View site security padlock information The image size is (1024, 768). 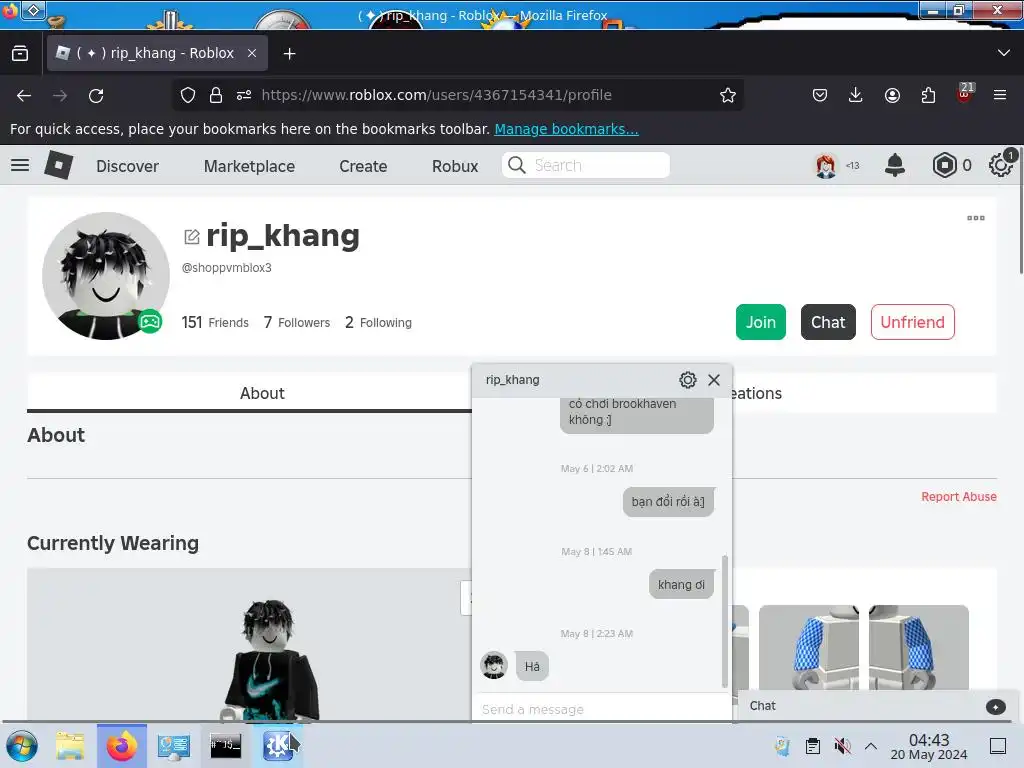[x=216, y=95]
